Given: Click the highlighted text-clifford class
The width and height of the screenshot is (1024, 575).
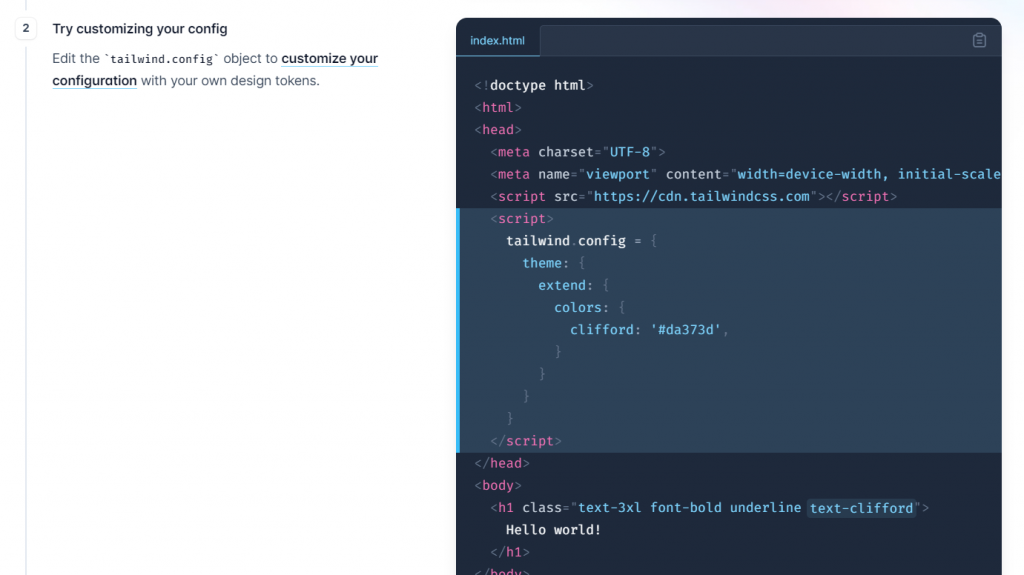Looking at the screenshot, I should (x=861, y=508).
